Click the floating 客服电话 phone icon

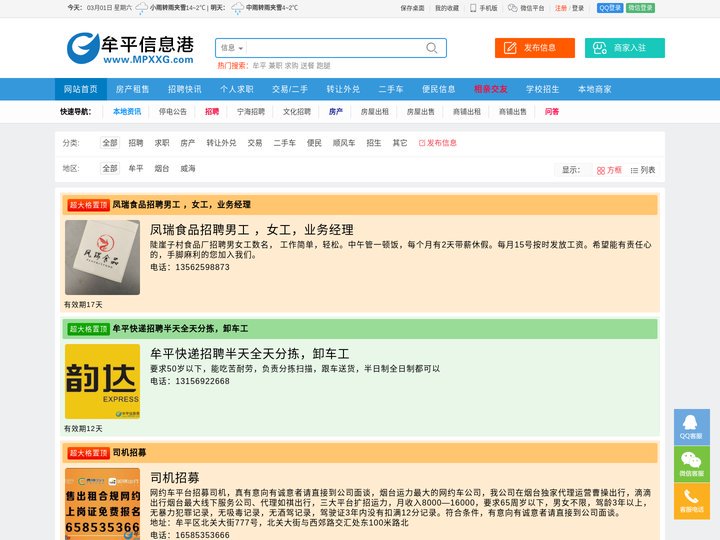[692, 501]
